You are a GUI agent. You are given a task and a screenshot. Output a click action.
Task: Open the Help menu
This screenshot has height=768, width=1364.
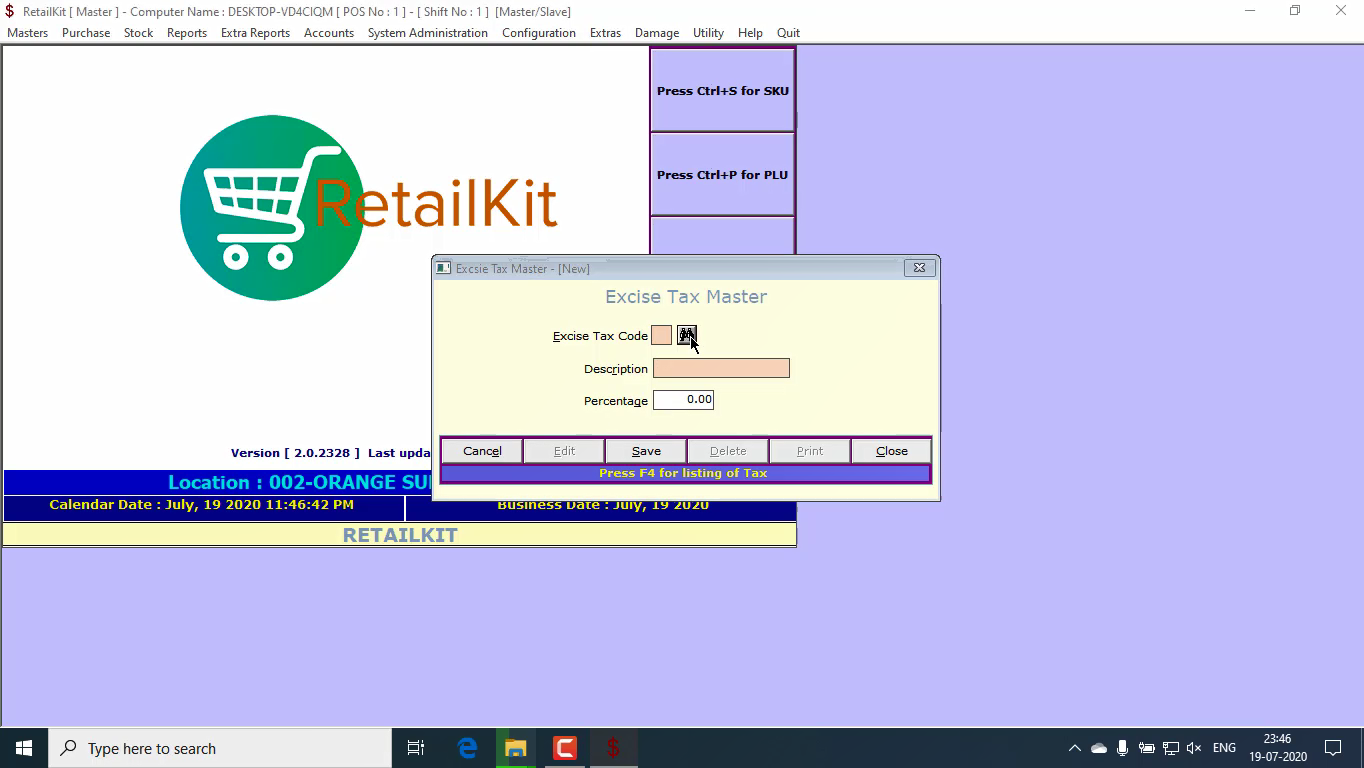tap(750, 33)
